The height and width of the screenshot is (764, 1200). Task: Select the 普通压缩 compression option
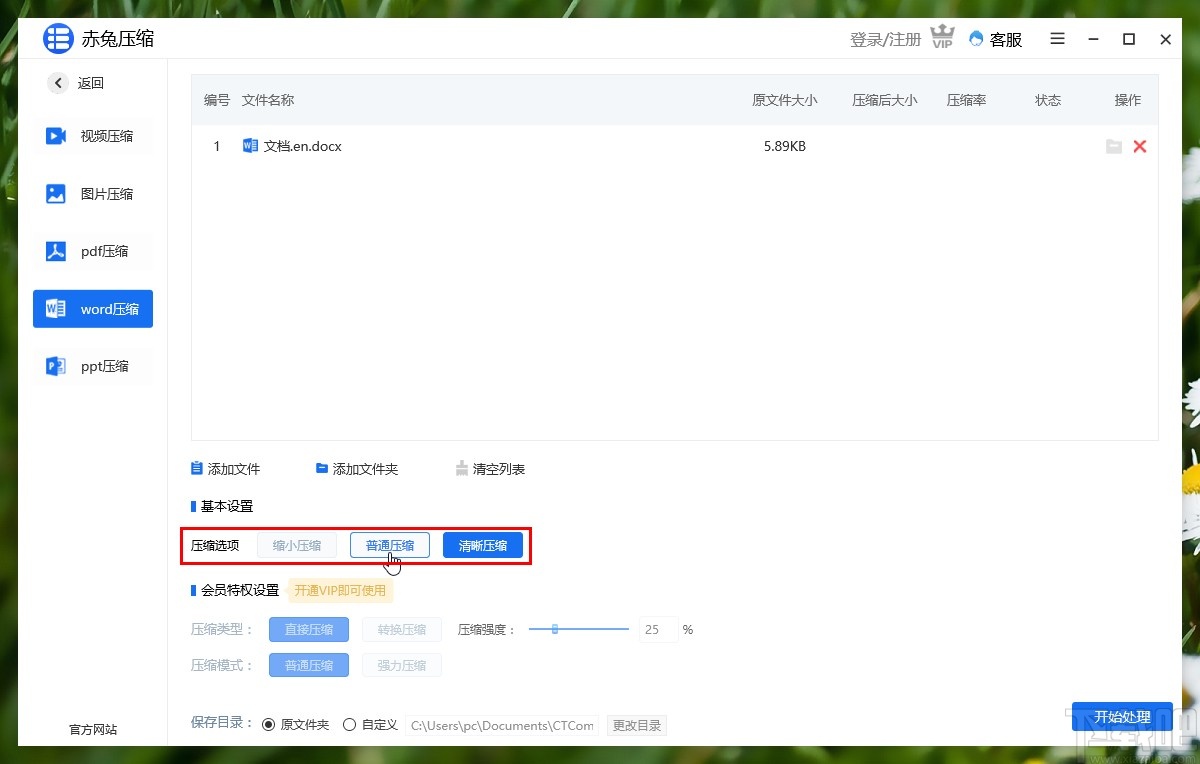click(x=390, y=545)
